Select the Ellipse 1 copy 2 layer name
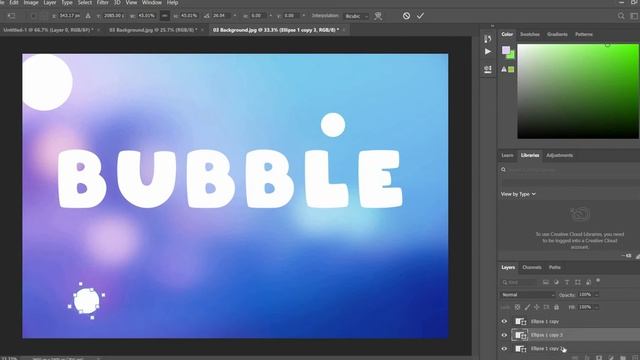640x360 pixels. pos(547,349)
